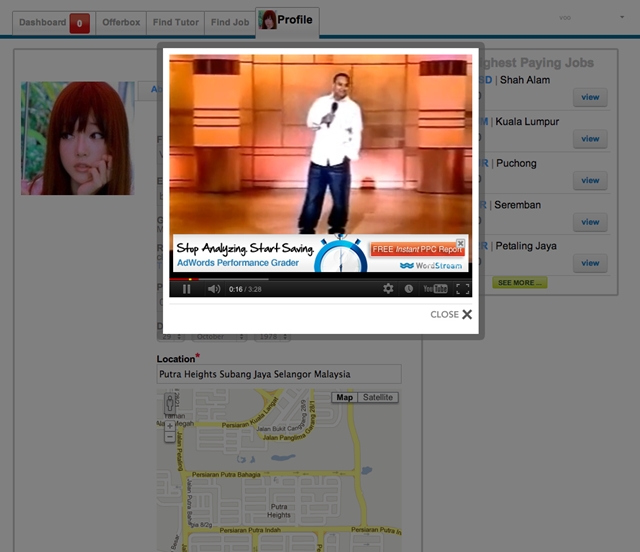Image resolution: width=640 pixels, height=552 pixels.
Task: Zoom in the map with plus button
Action: click(x=170, y=426)
